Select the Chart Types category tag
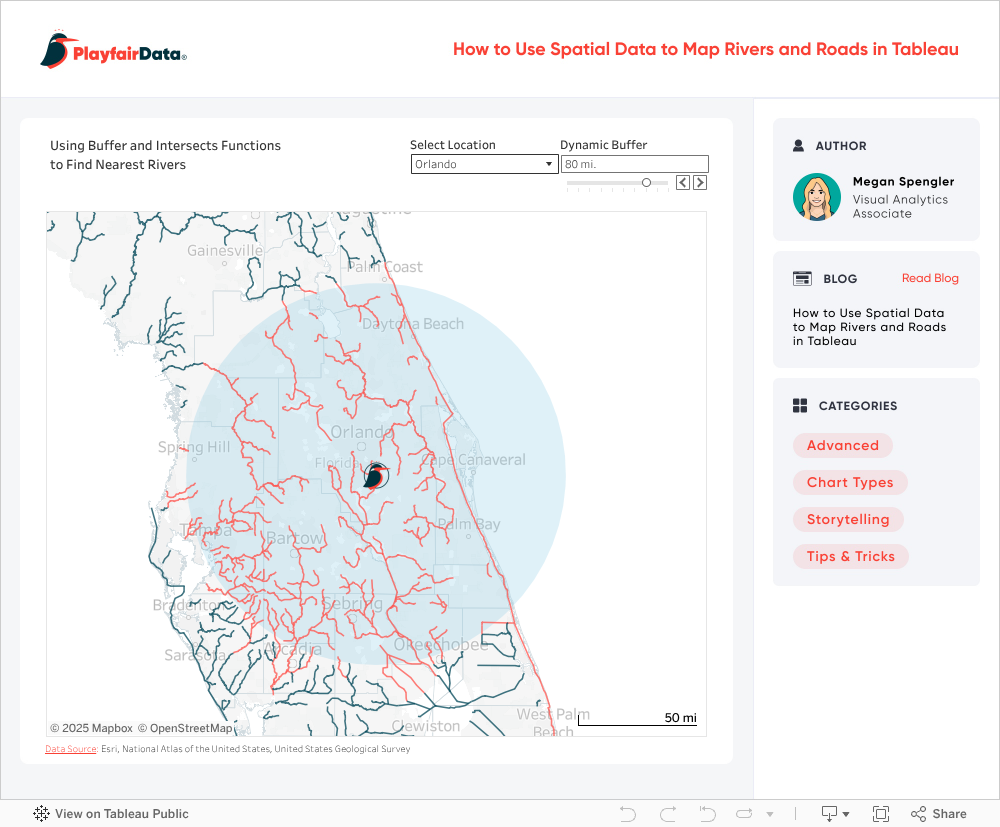 [x=850, y=483]
